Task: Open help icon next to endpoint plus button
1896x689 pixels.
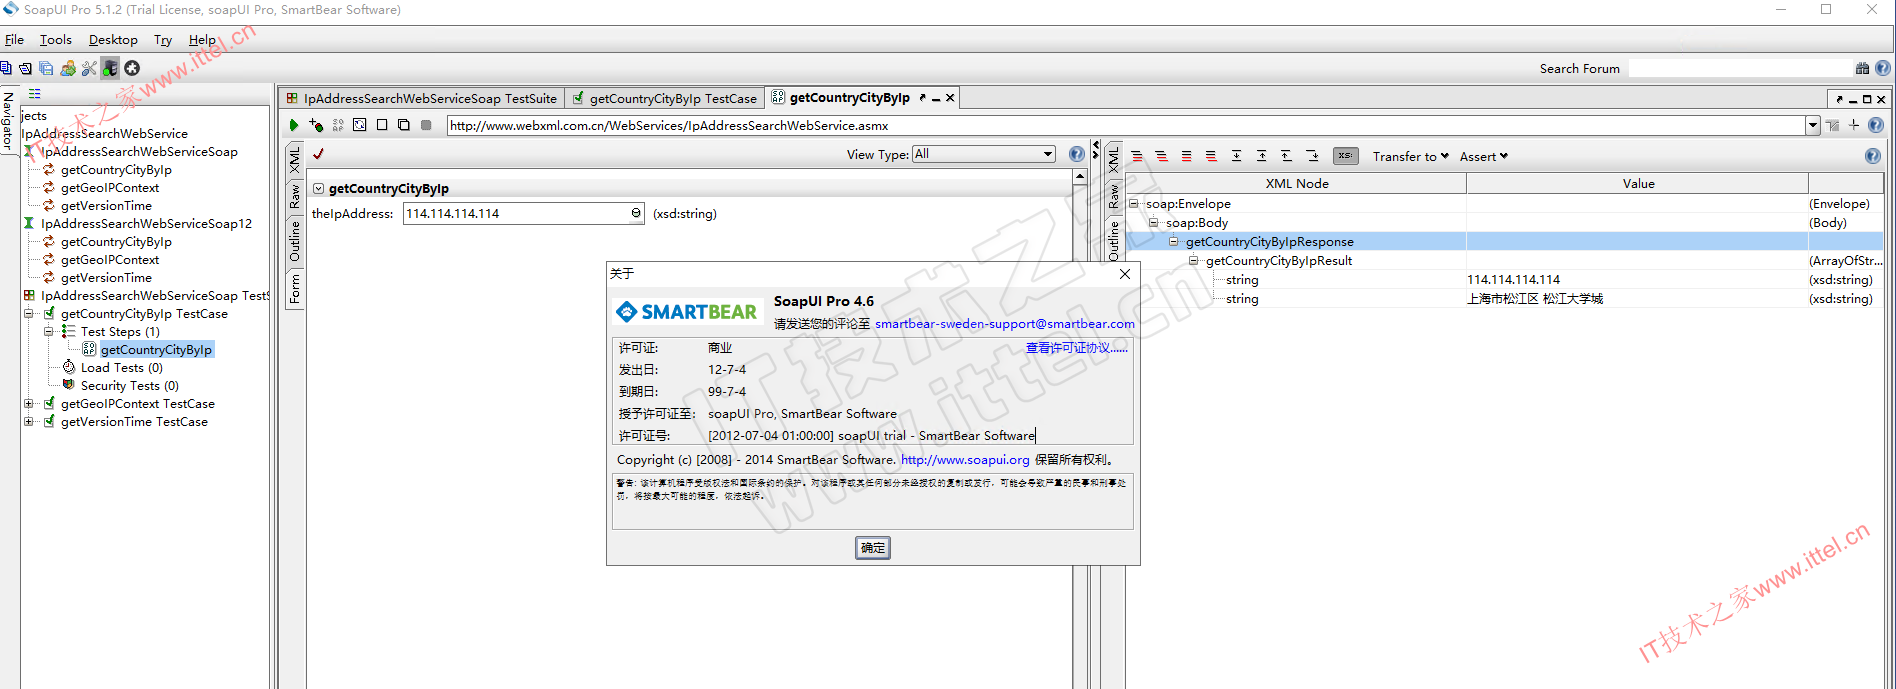Action: (x=1876, y=125)
